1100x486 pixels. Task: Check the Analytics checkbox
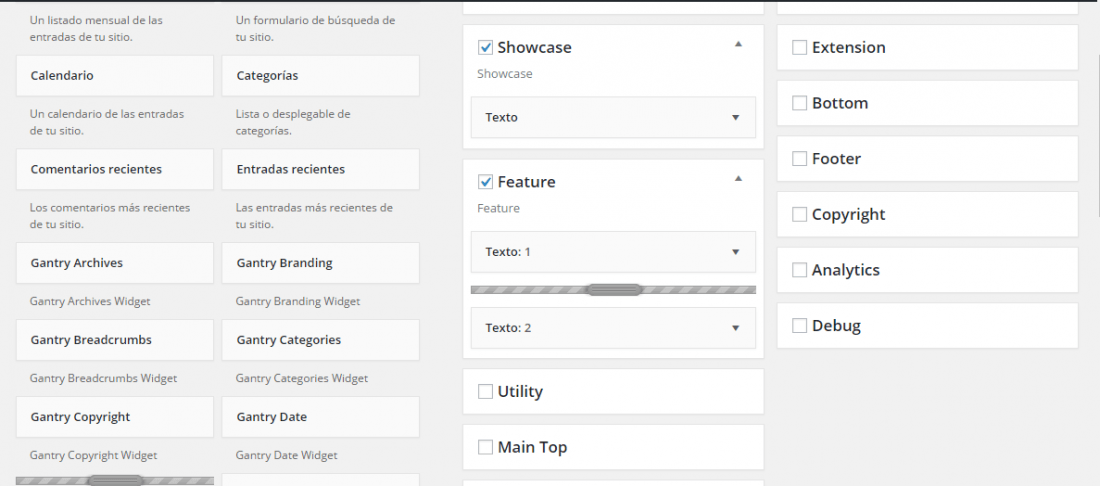pyautogui.click(x=799, y=270)
